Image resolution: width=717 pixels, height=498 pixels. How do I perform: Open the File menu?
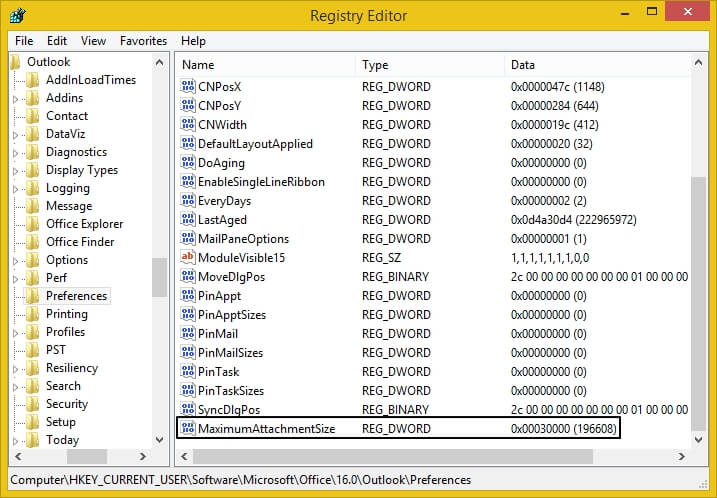point(24,41)
